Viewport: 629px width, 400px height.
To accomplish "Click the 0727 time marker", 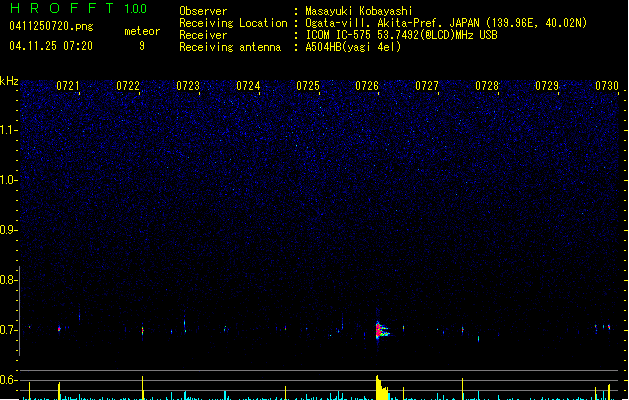I will (x=427, y=86).
